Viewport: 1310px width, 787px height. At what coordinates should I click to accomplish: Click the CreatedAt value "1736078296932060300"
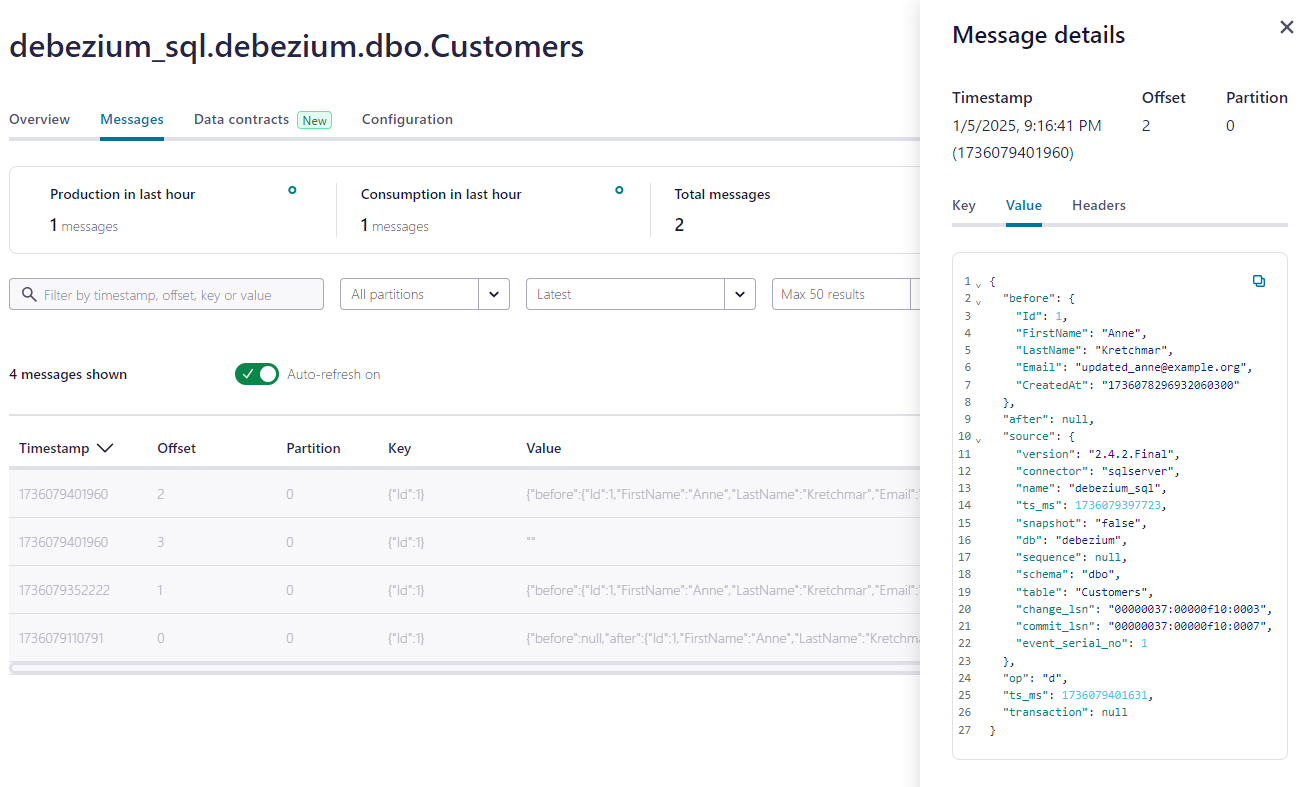1171,385
